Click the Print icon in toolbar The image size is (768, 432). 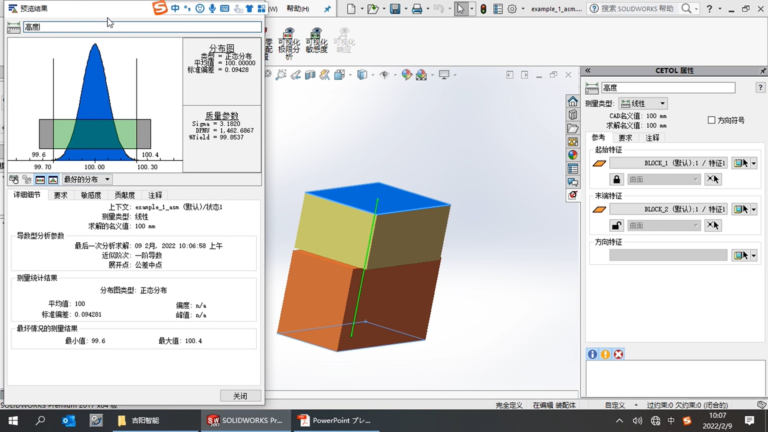point(417,9)
